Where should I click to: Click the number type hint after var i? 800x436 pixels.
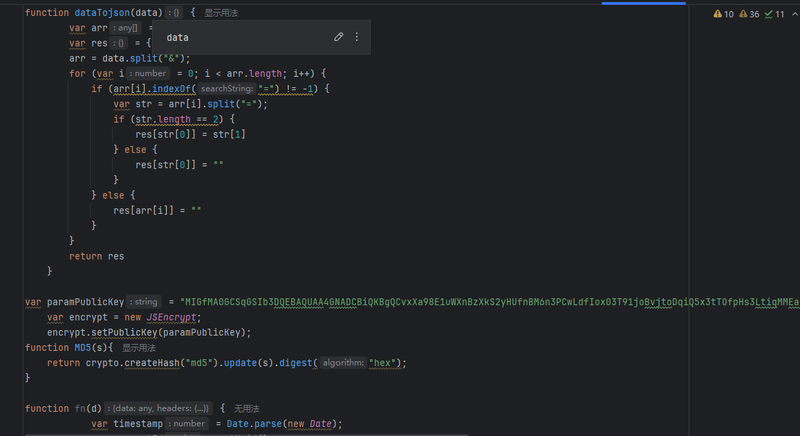point(150,73)
